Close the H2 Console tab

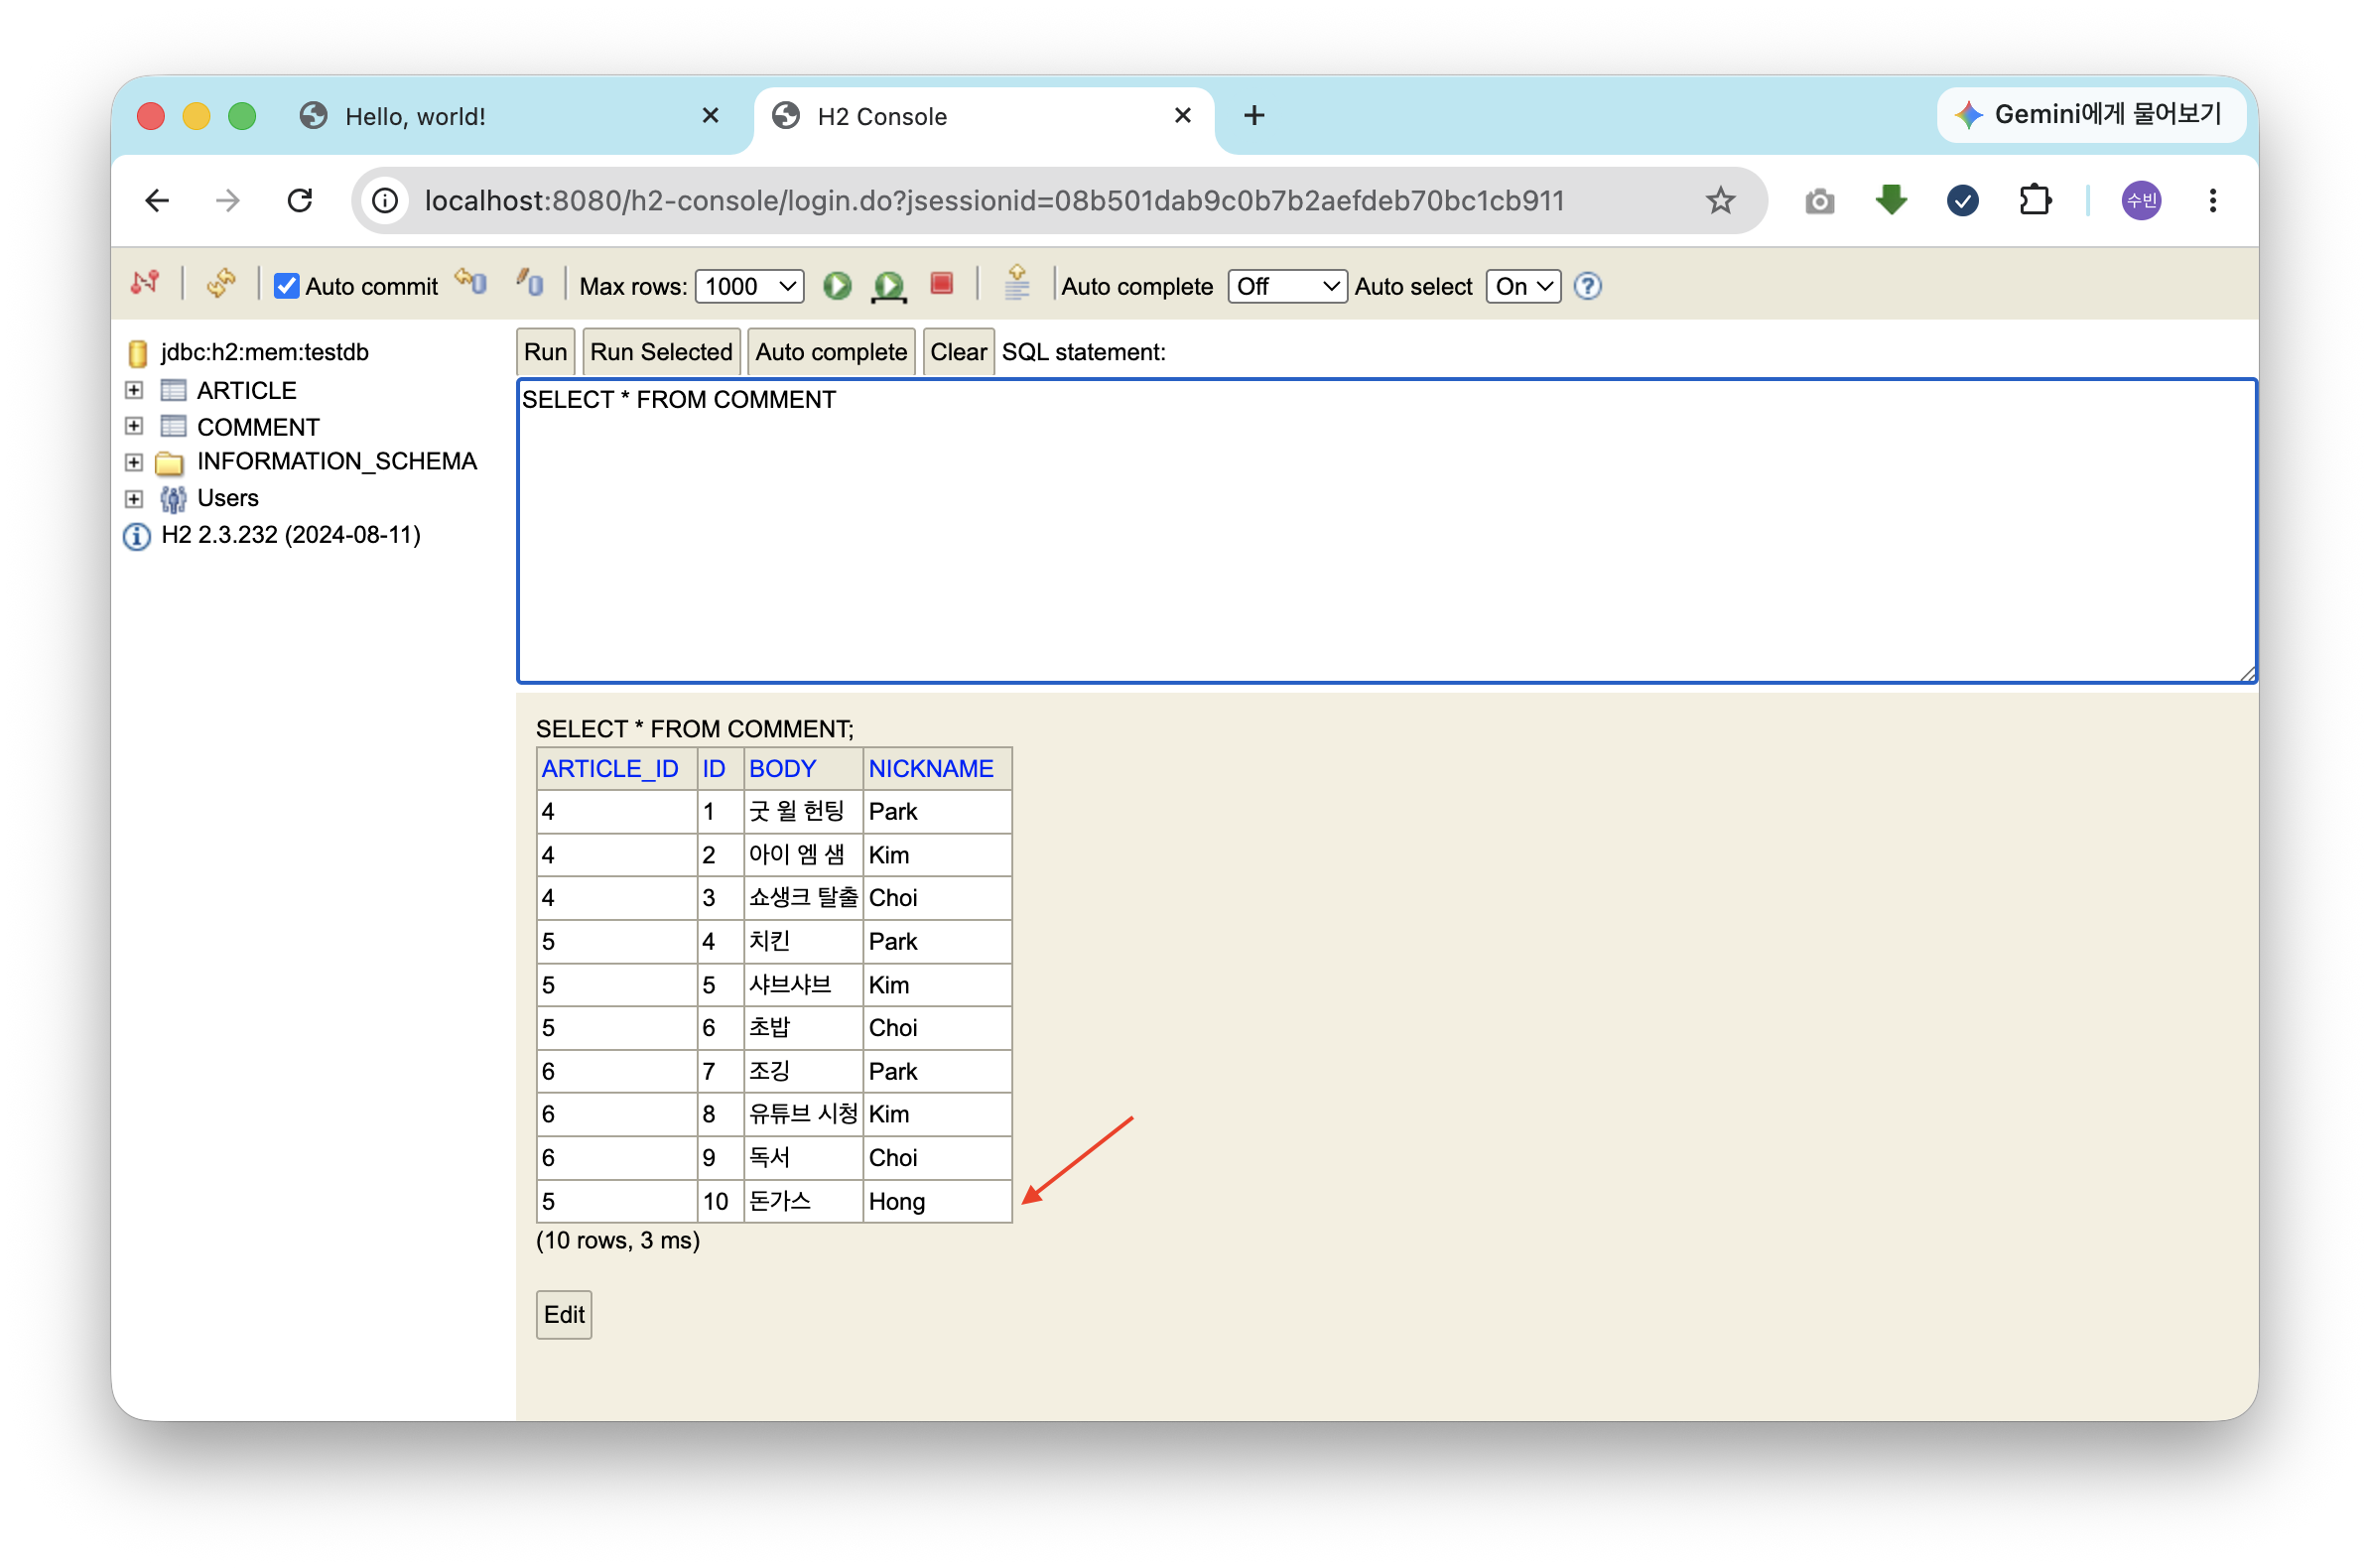tap(1182, 116)
